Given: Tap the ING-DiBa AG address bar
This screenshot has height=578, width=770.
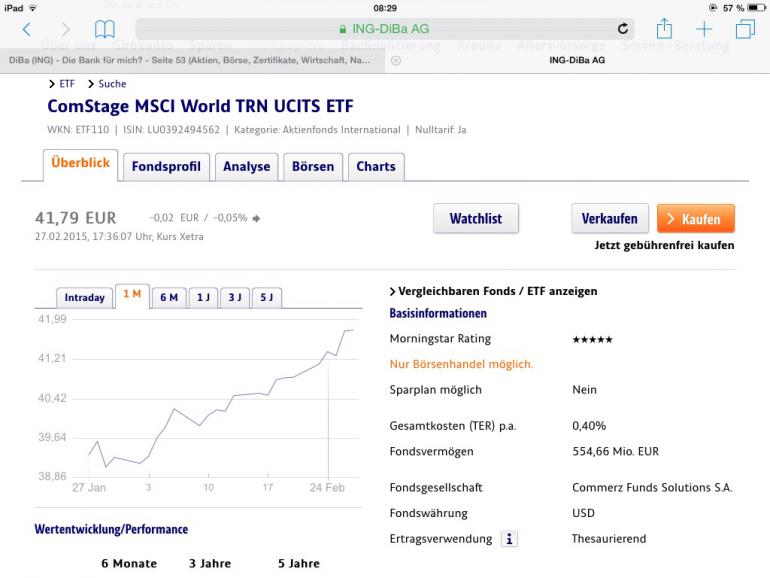Looking at the screenshot, I should (385, 29).
